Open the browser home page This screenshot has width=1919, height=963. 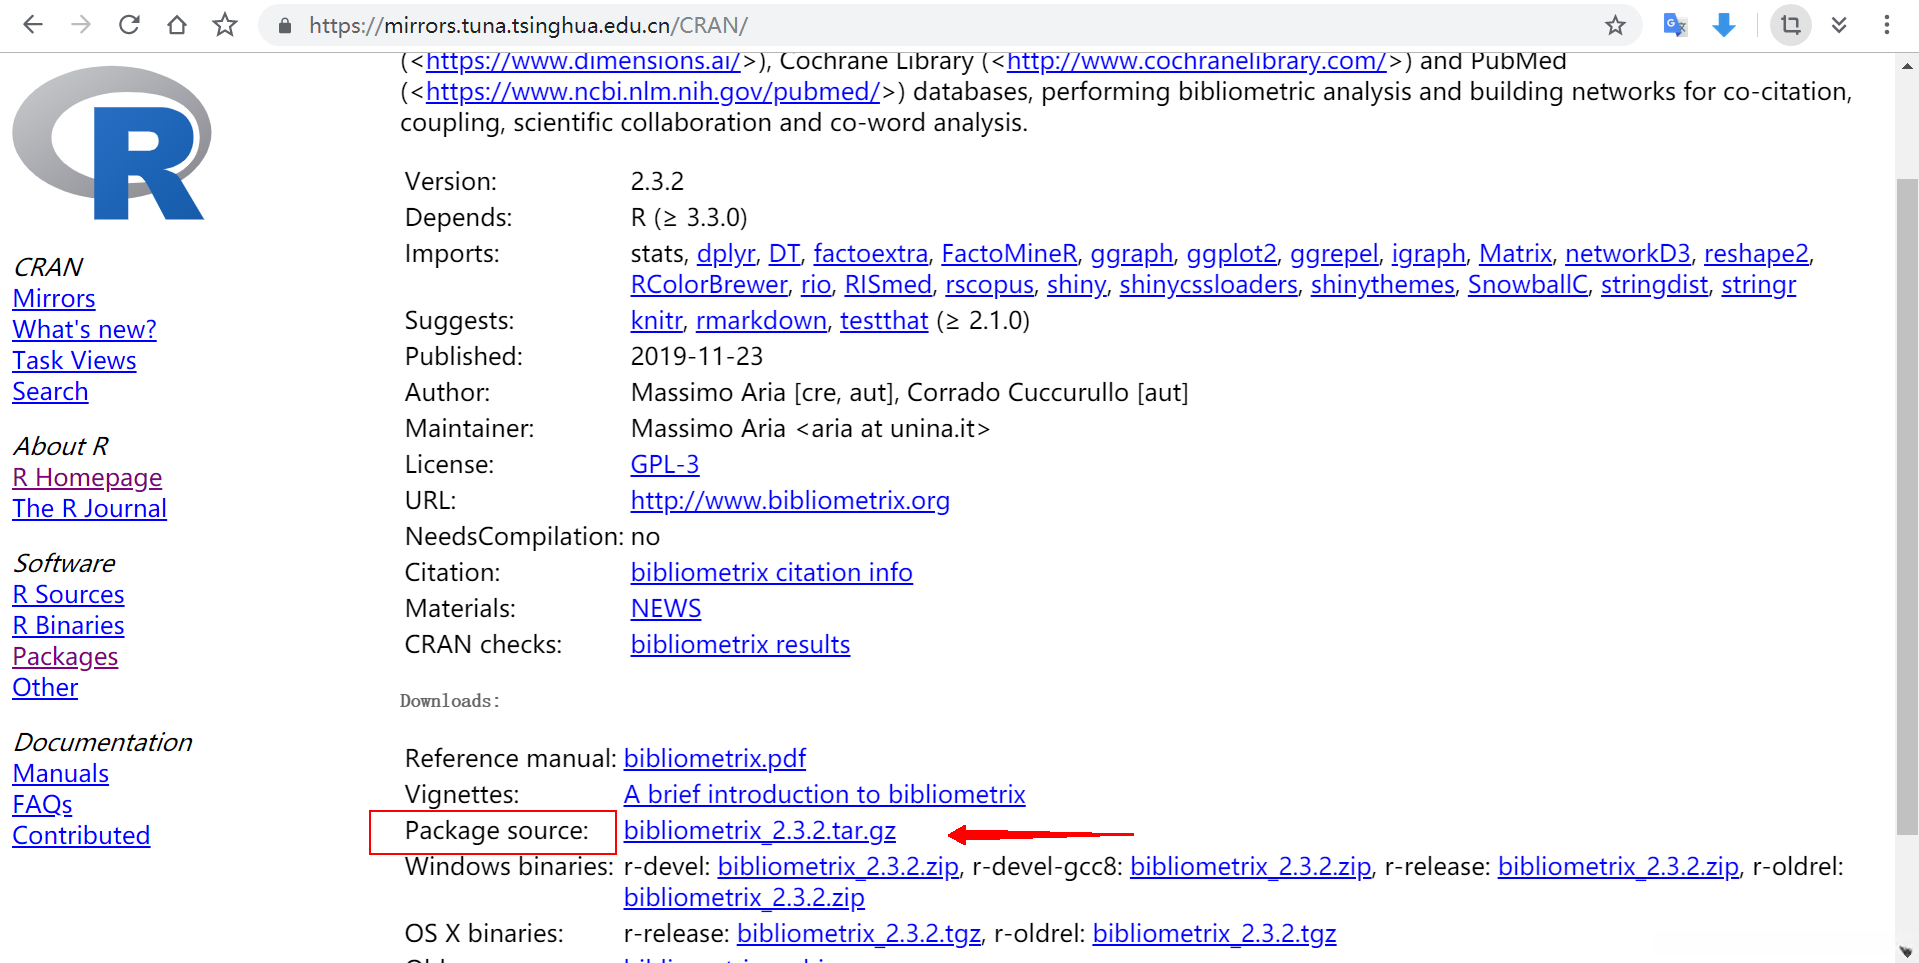click(x=177, y=25)
